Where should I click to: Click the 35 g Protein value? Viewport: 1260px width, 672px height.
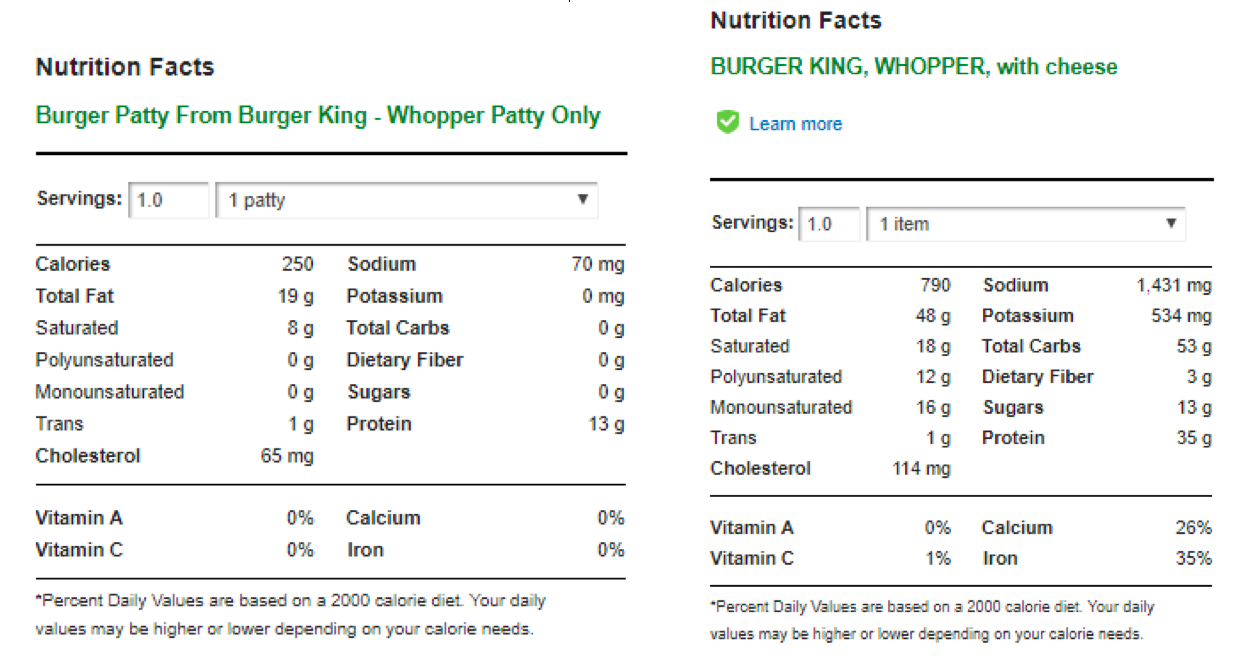[1194, 438]
